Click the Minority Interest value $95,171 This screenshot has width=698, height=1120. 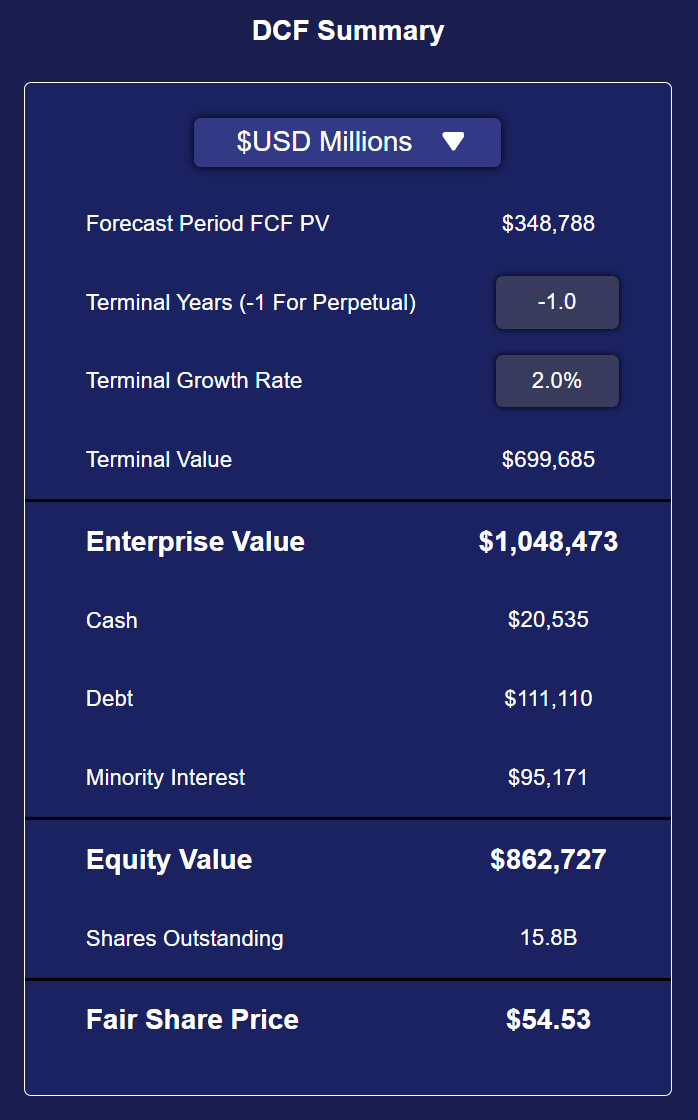coord(548,777)
